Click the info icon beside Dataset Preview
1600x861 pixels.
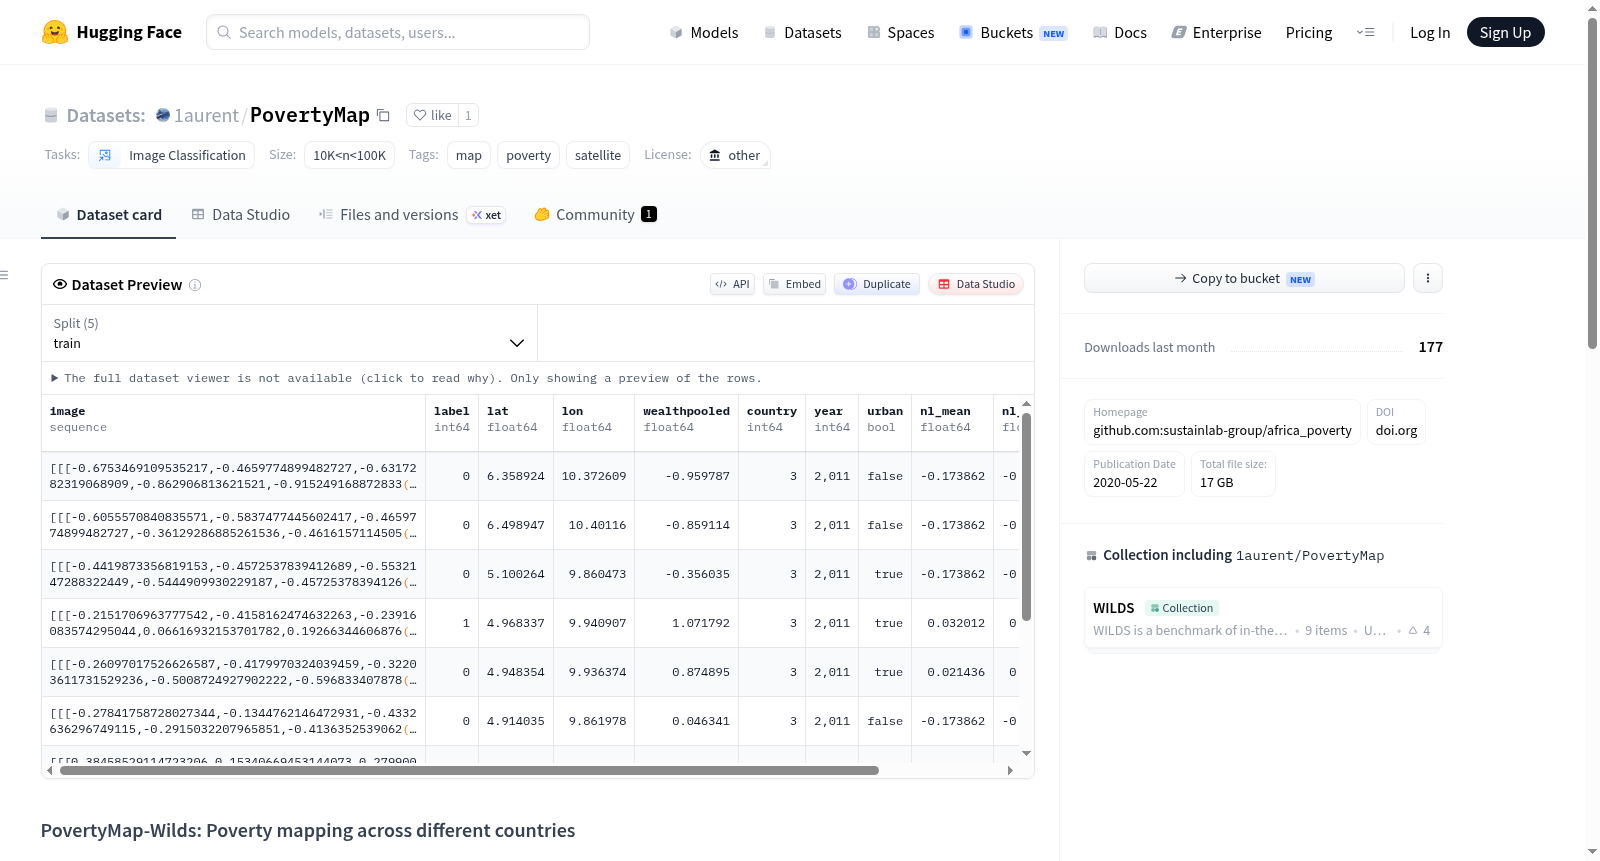click(195, 285)
